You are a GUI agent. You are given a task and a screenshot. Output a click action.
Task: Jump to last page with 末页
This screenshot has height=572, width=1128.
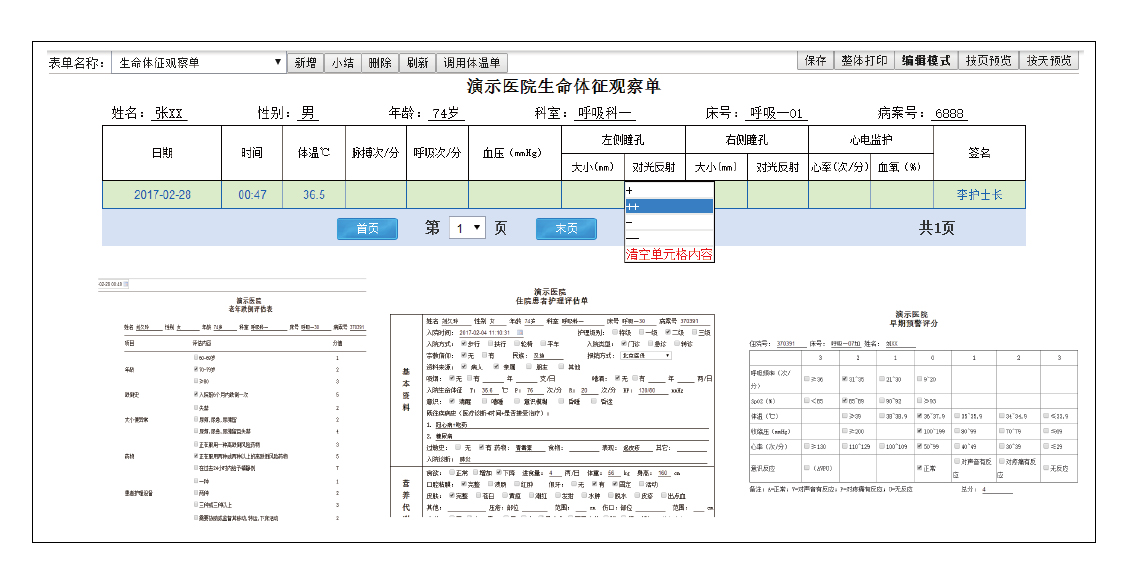point(566,228)
